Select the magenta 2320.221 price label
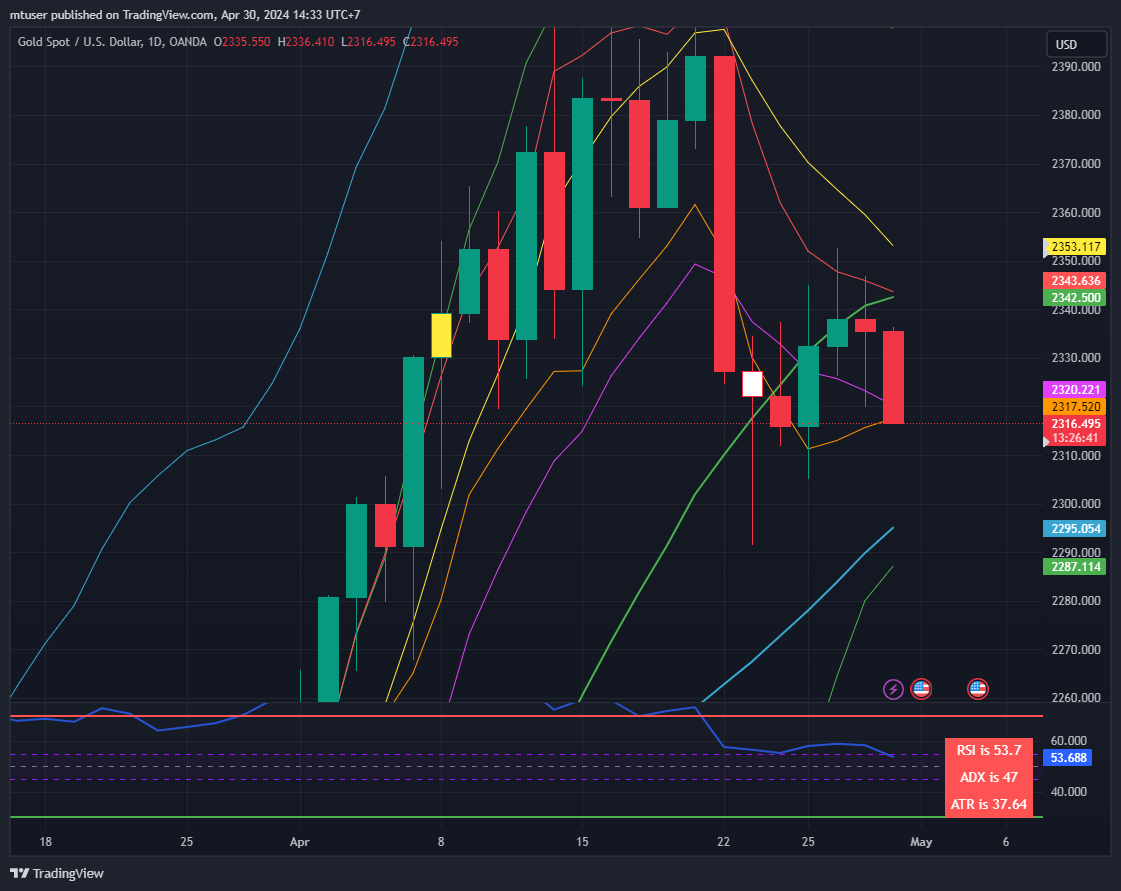 tap(1075, 390)
